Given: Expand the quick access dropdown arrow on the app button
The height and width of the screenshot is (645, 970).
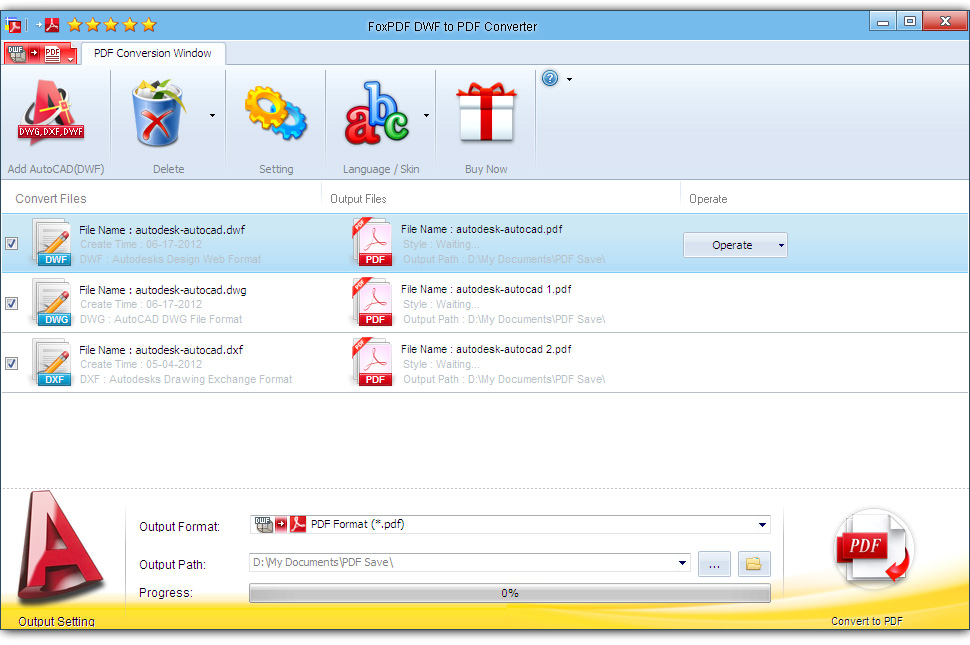Looking at the screenshot, I should 71,59.
